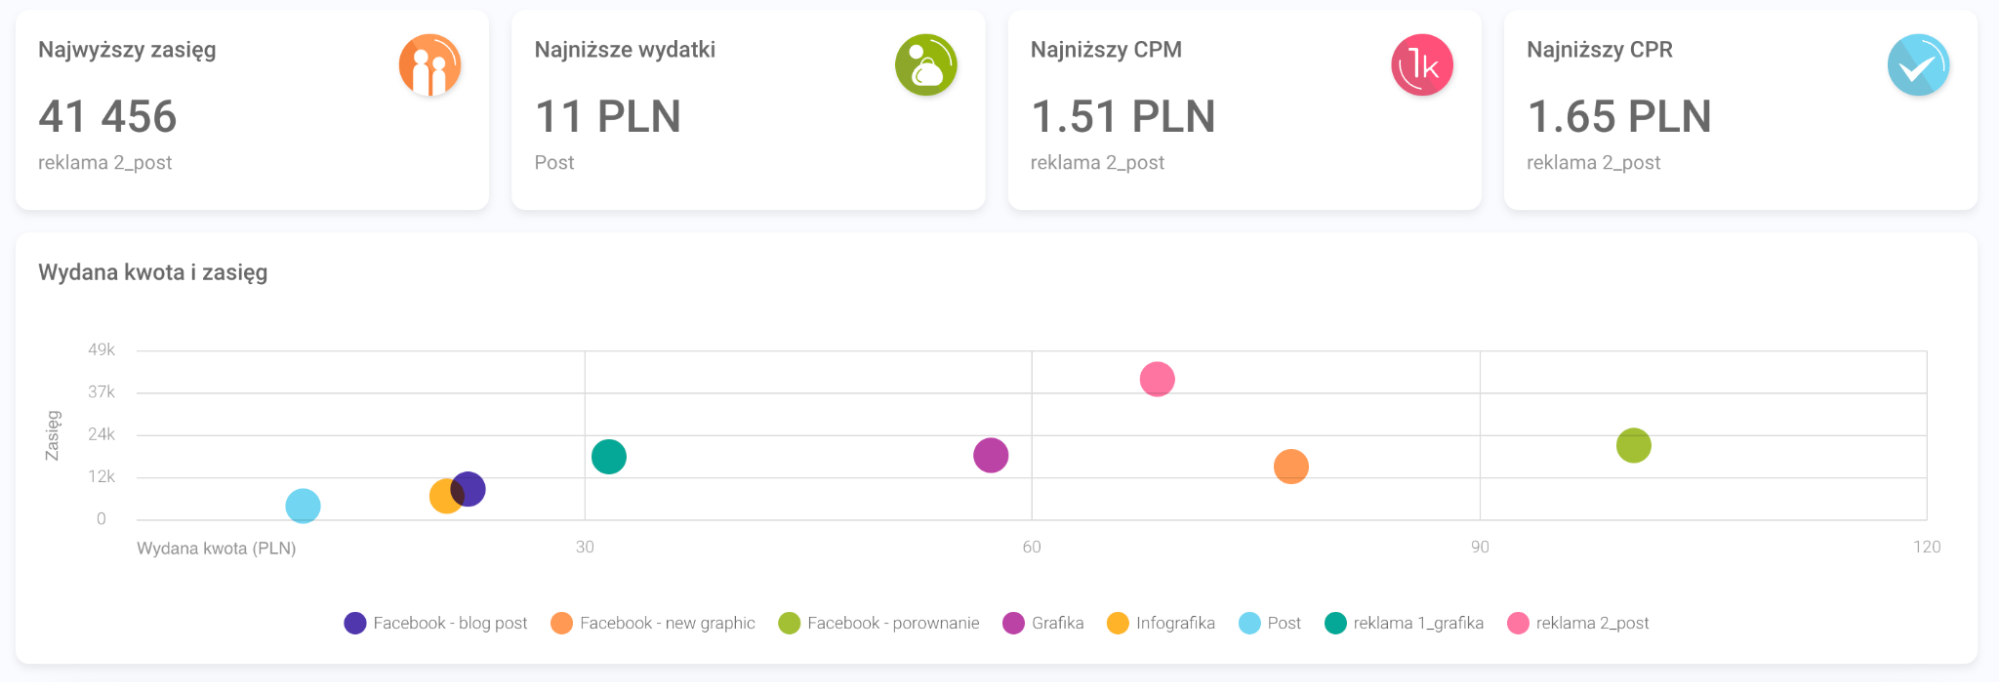1999x683 pixels.
Task: Toggle reklama 2_post legend entry
Action: point(1579,623)
